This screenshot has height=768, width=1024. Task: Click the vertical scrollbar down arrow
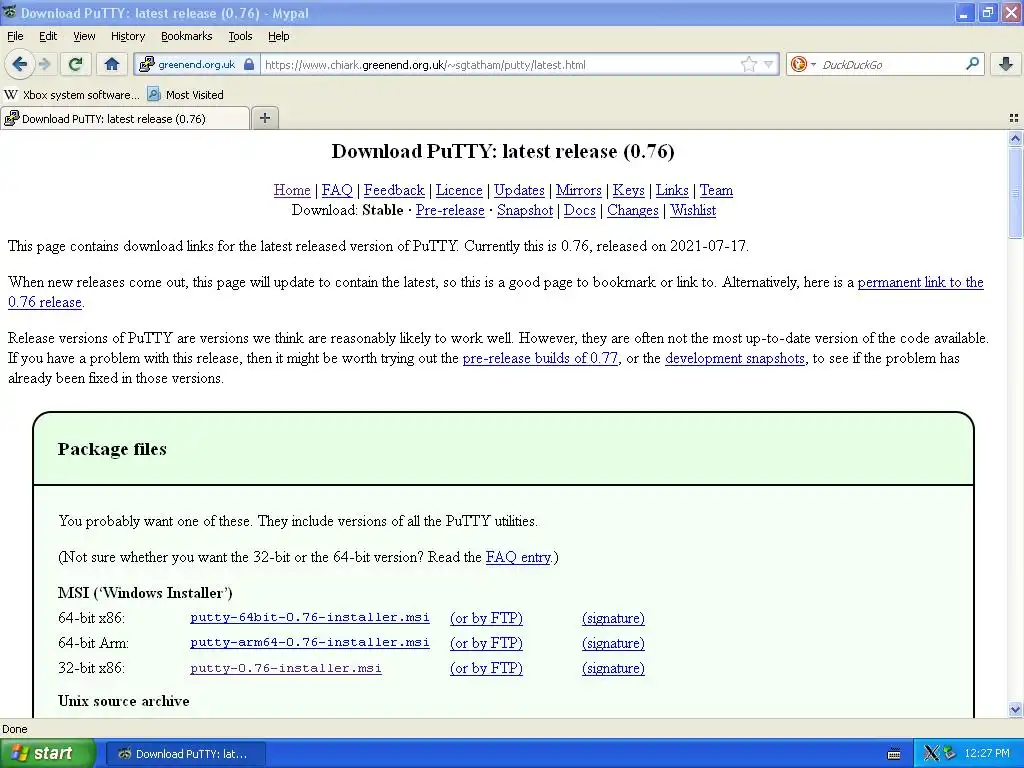click(x=1015, y=709)
